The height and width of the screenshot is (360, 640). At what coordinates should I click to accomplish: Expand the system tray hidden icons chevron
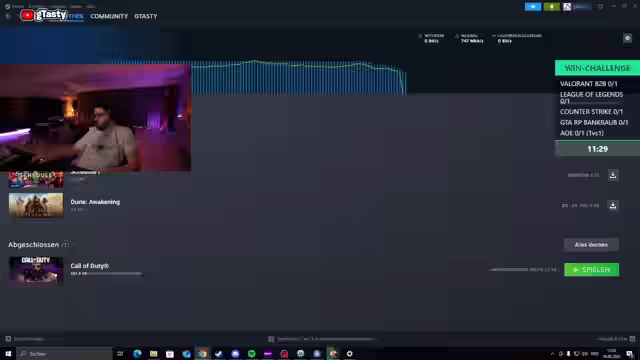[553, 353]
